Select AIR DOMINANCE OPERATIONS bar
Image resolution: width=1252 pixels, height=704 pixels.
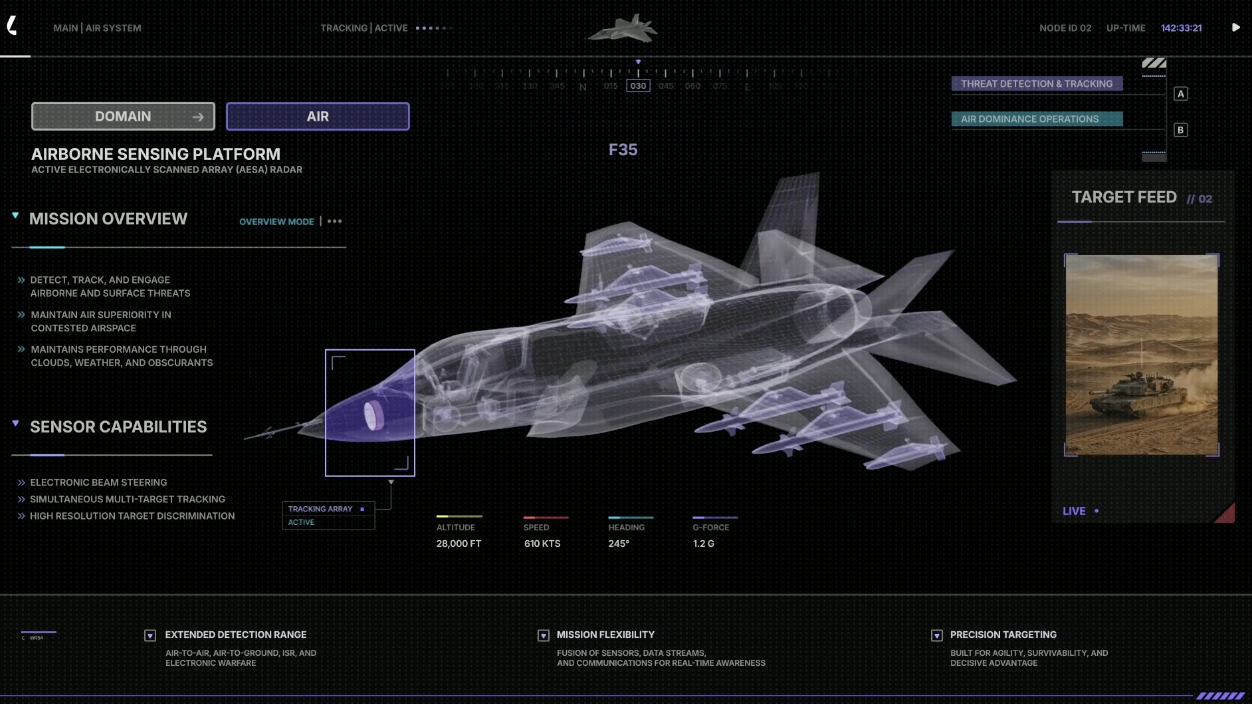1037,119
